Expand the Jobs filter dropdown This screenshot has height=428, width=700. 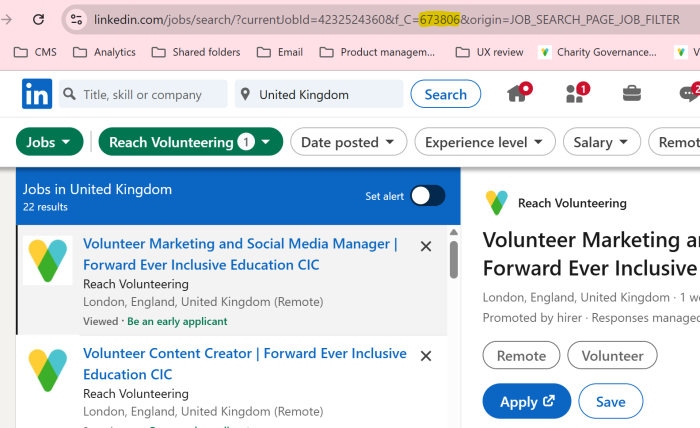point(50,142)
